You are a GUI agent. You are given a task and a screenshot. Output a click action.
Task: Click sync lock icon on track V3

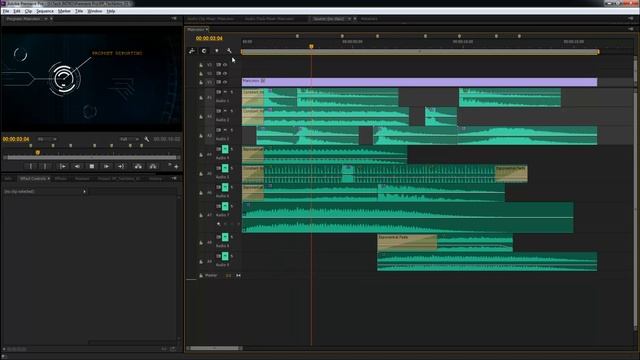(x=219, y=65)
